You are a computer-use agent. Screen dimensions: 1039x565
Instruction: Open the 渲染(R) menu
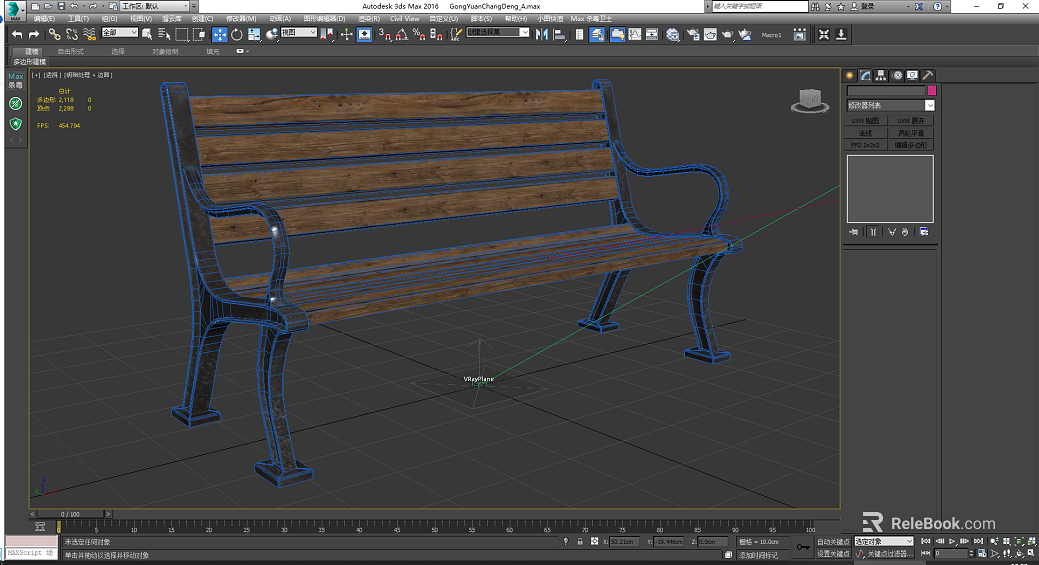pos(369,19)
